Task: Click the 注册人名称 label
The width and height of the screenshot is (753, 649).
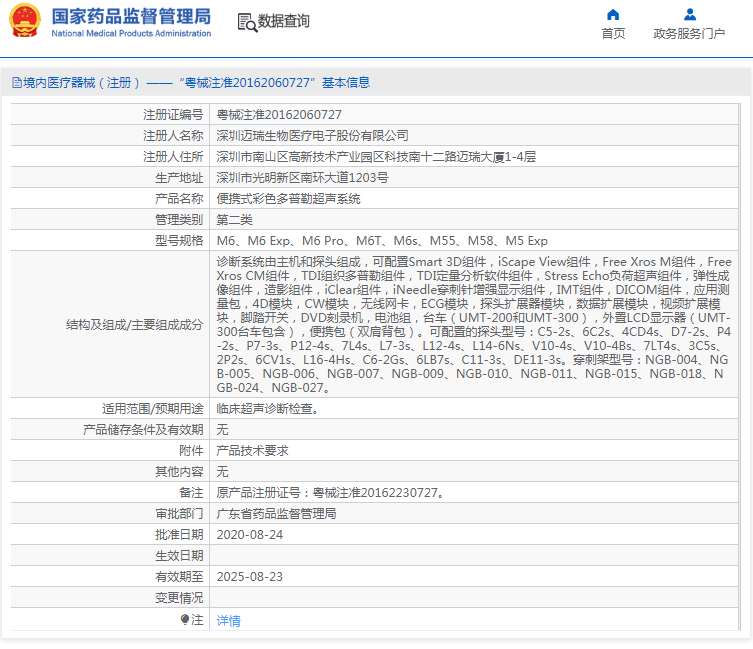Action: 173,136
